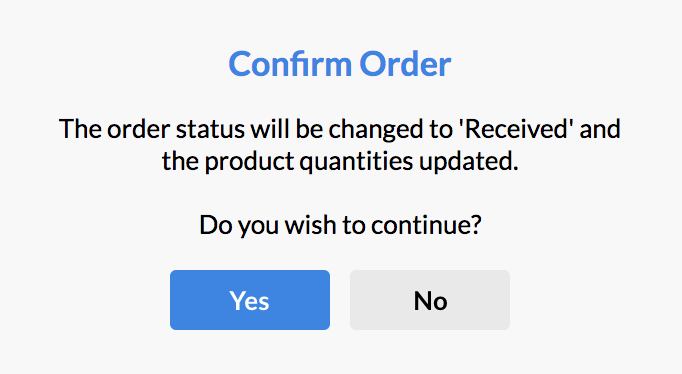Accept the status change to Received via Yes
This screenshot has height=374, width=682.
250,300
